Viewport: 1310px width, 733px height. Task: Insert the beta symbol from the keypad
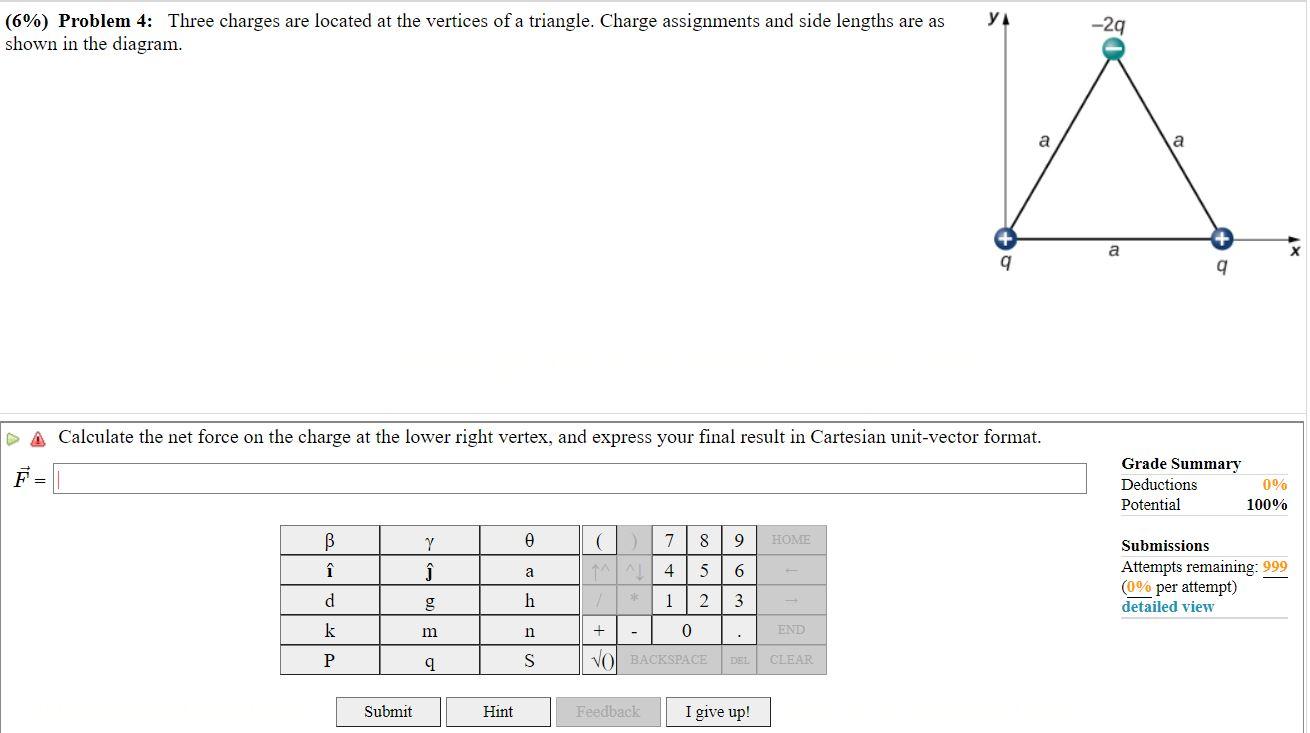[x=328, y=539]
